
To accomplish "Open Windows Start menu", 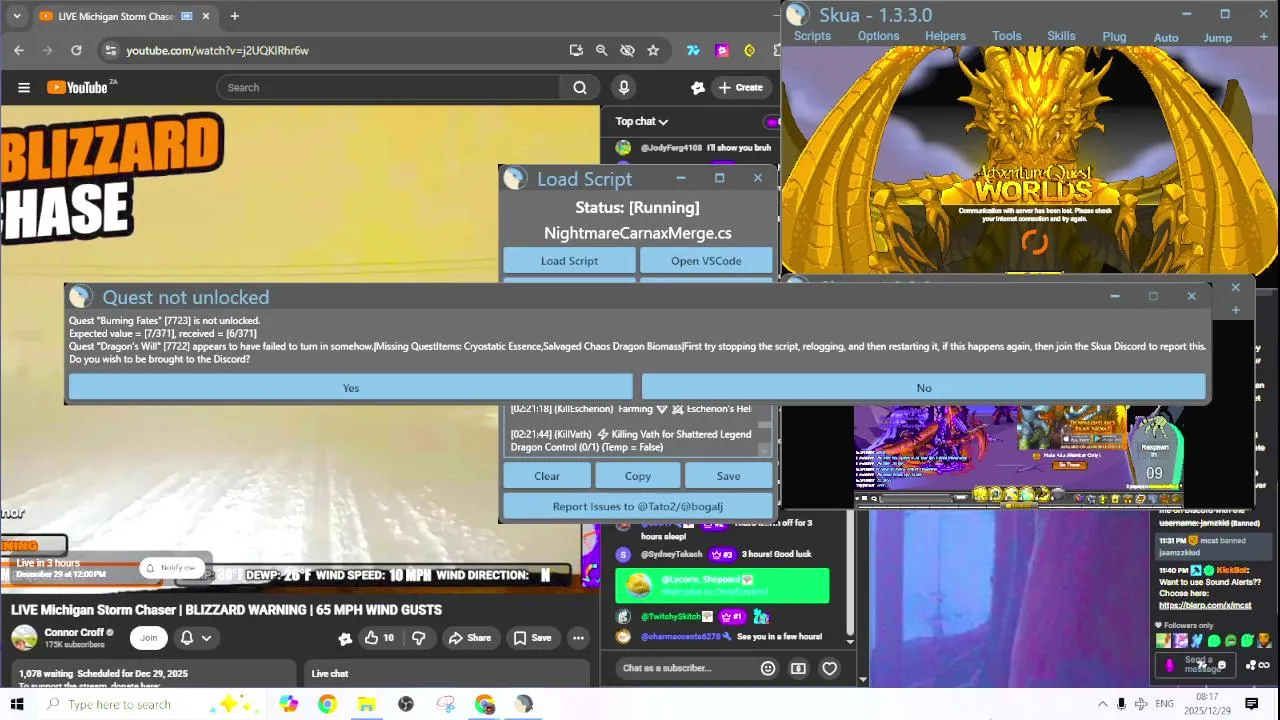I will [17, 704].
